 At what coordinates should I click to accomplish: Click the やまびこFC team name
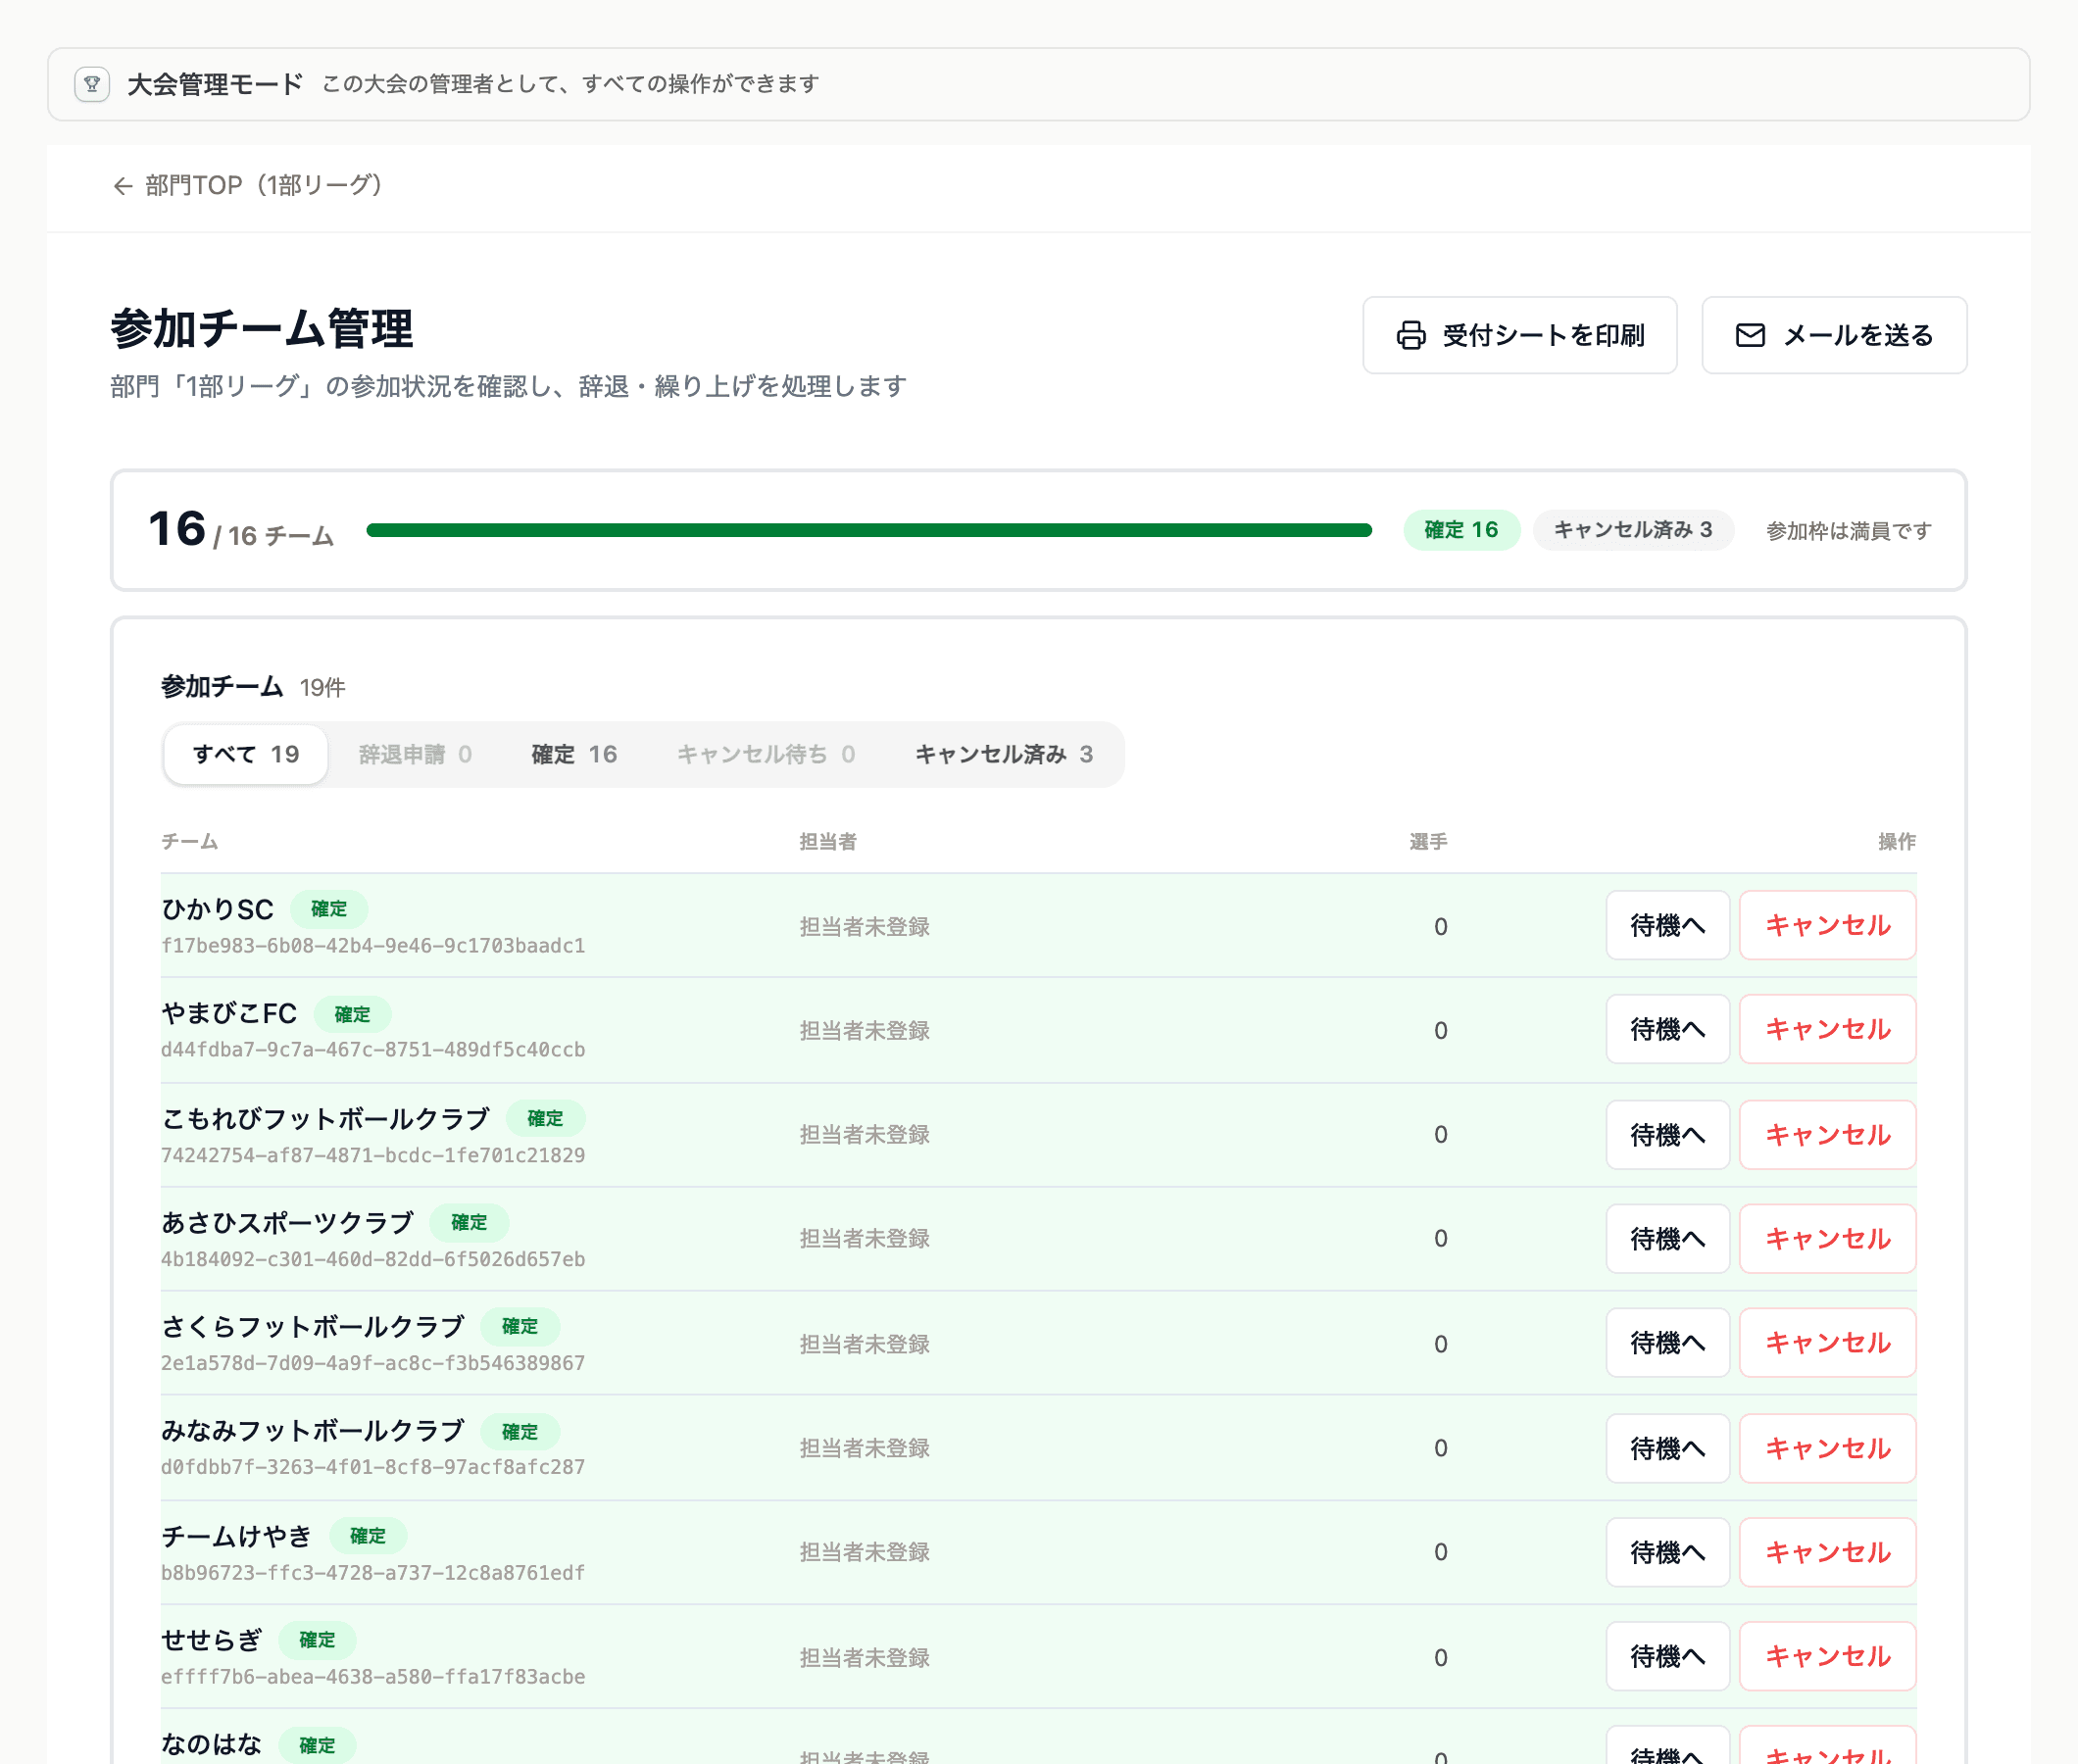(x=229, y=1014)
